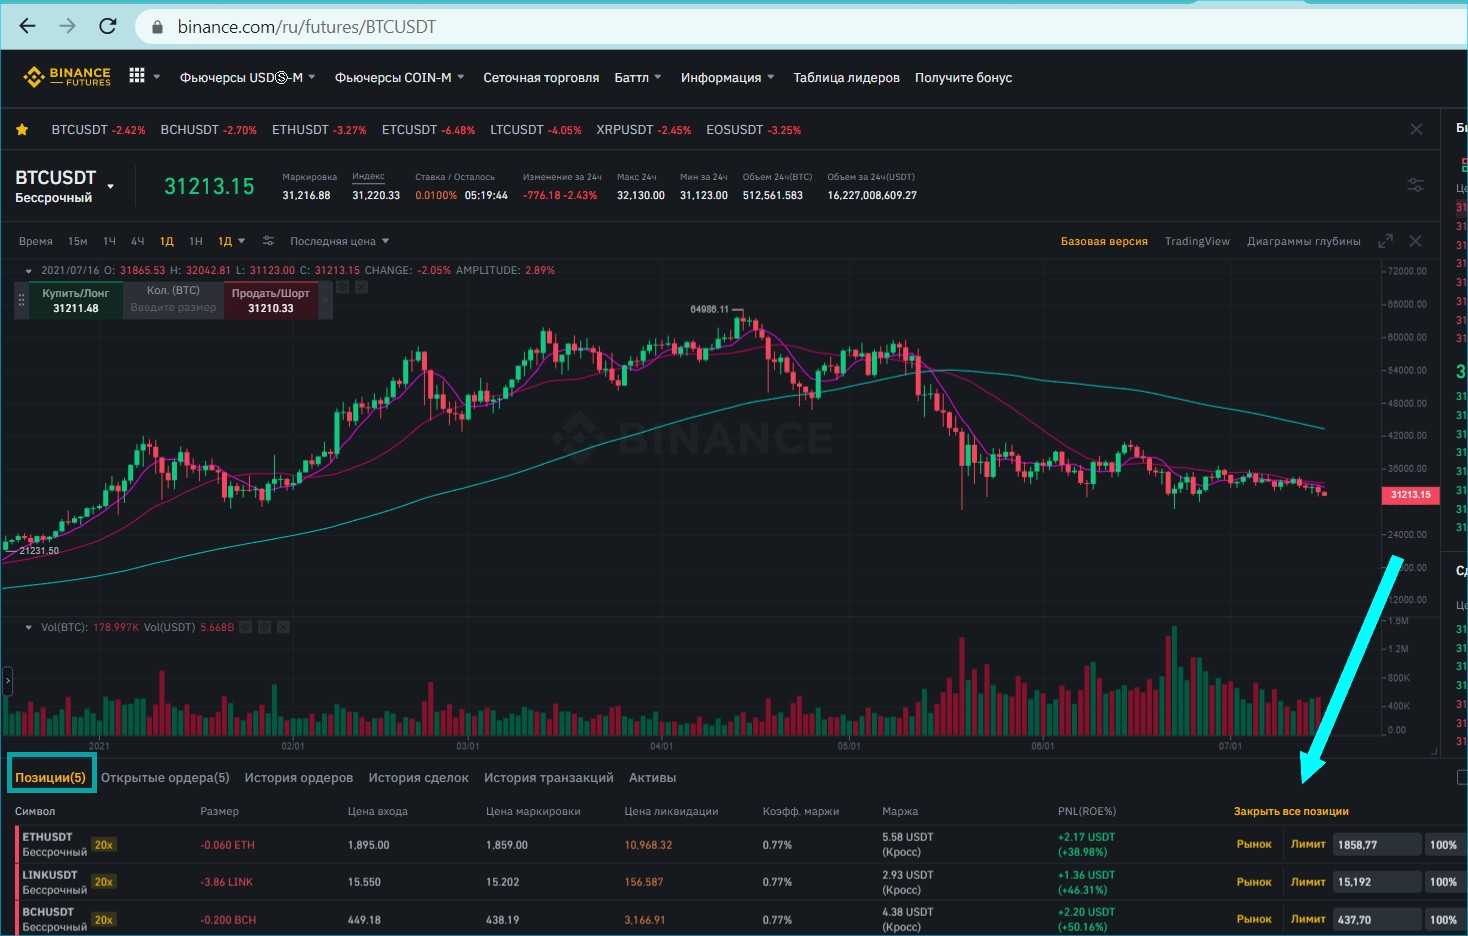
Task: Open ticker preferences sliders icon
Action: point(1415,185)
